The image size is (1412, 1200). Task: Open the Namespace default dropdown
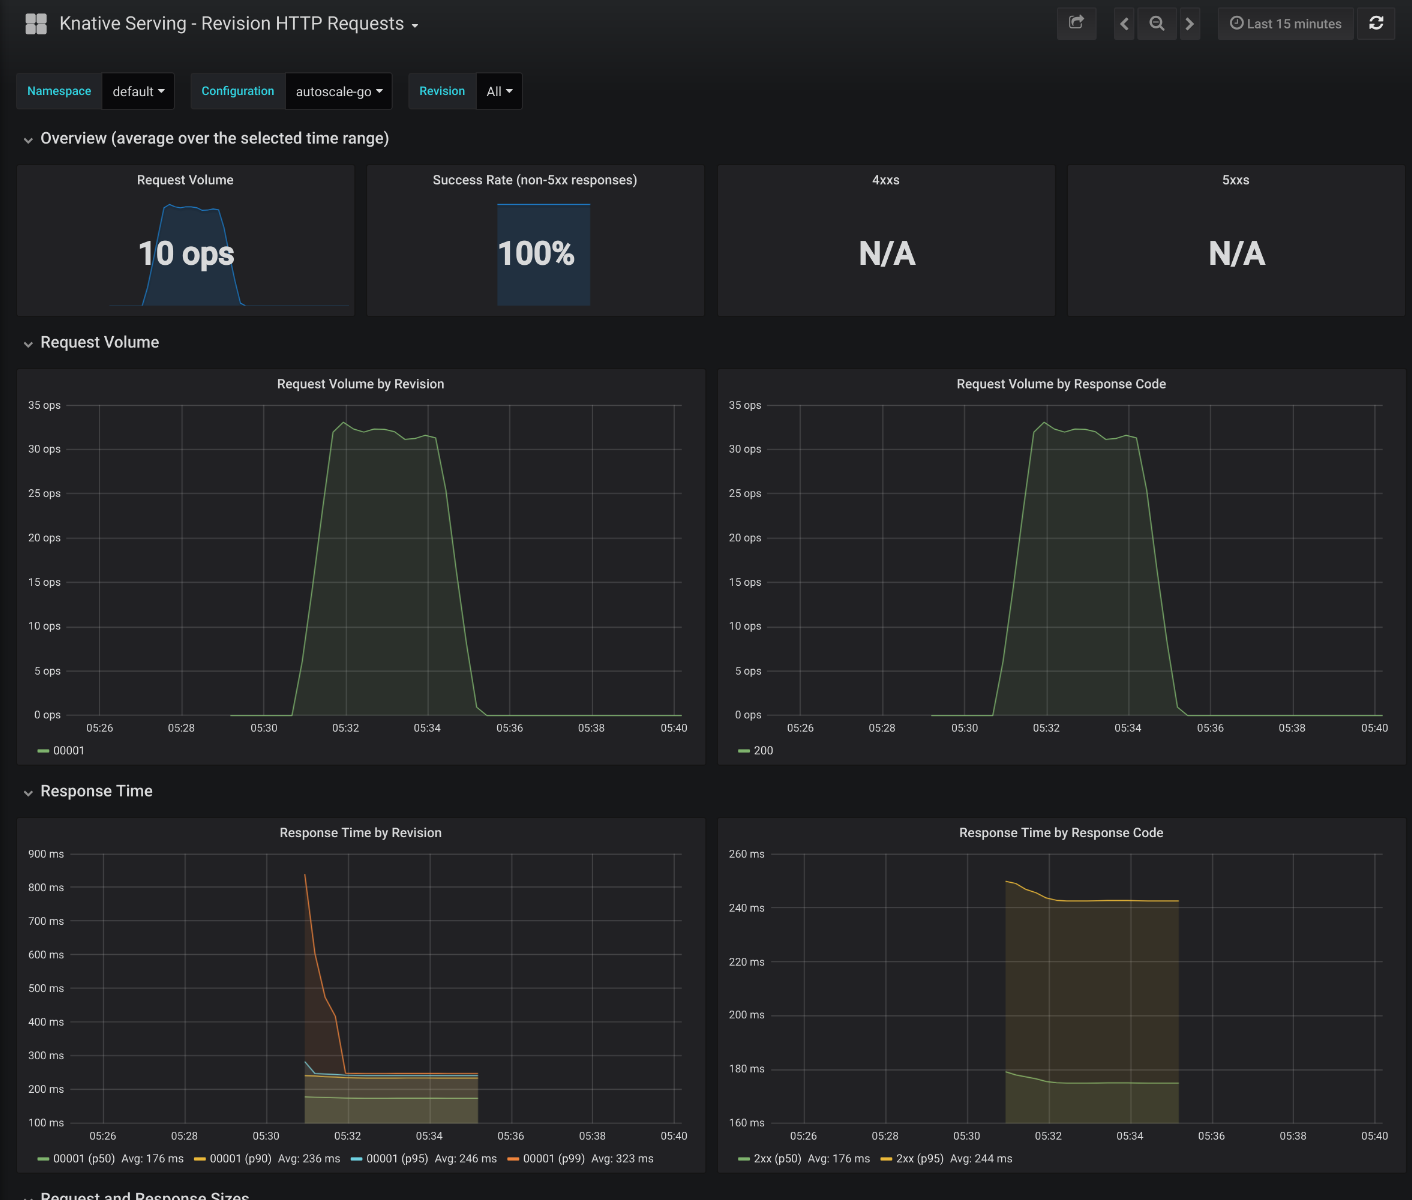pos(138,91)
